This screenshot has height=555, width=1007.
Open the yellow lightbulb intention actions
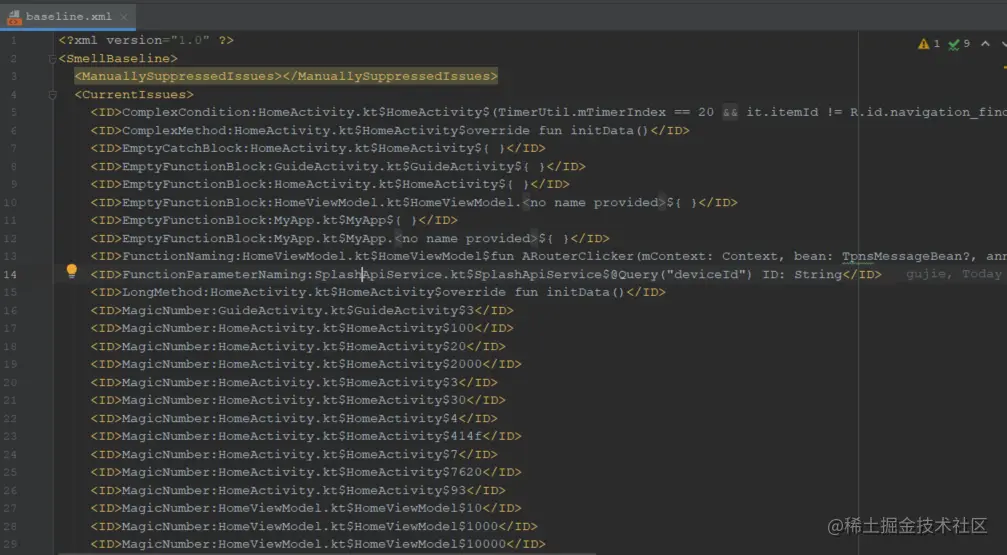point(72,271)
